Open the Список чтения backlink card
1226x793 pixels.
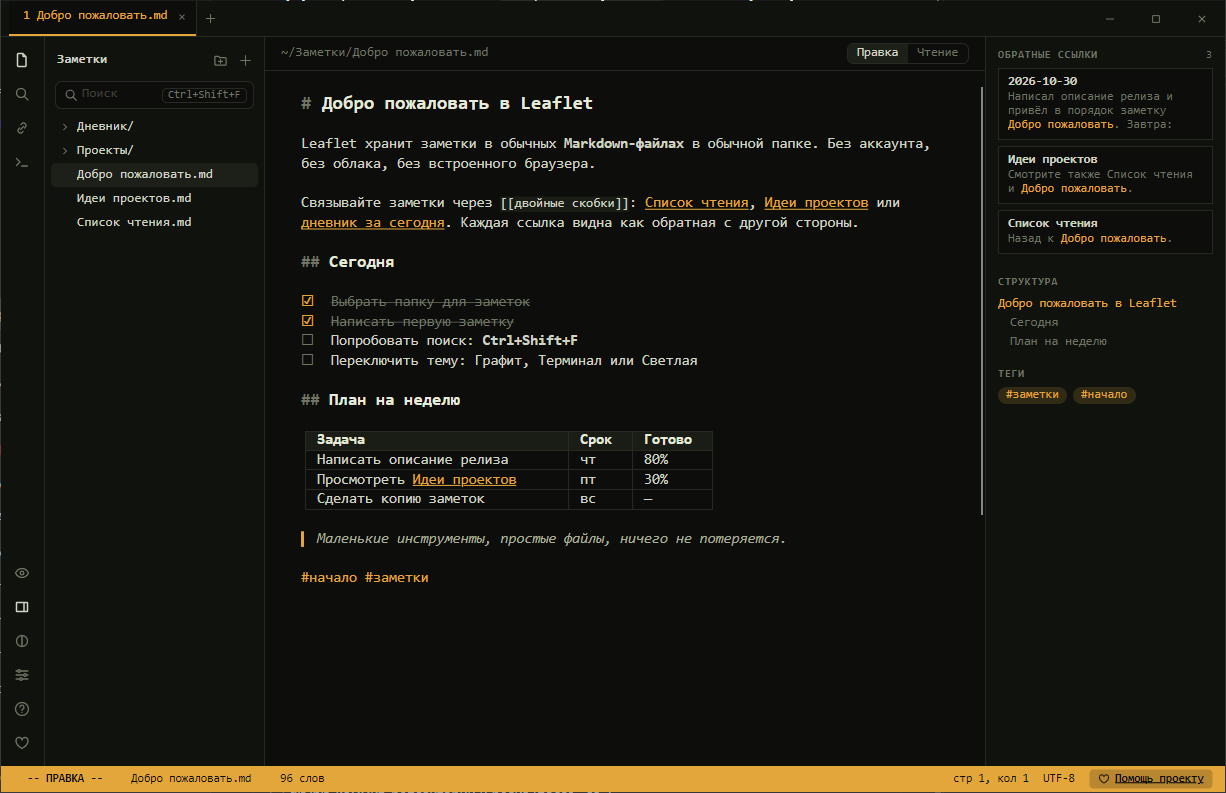point(1105,231)
